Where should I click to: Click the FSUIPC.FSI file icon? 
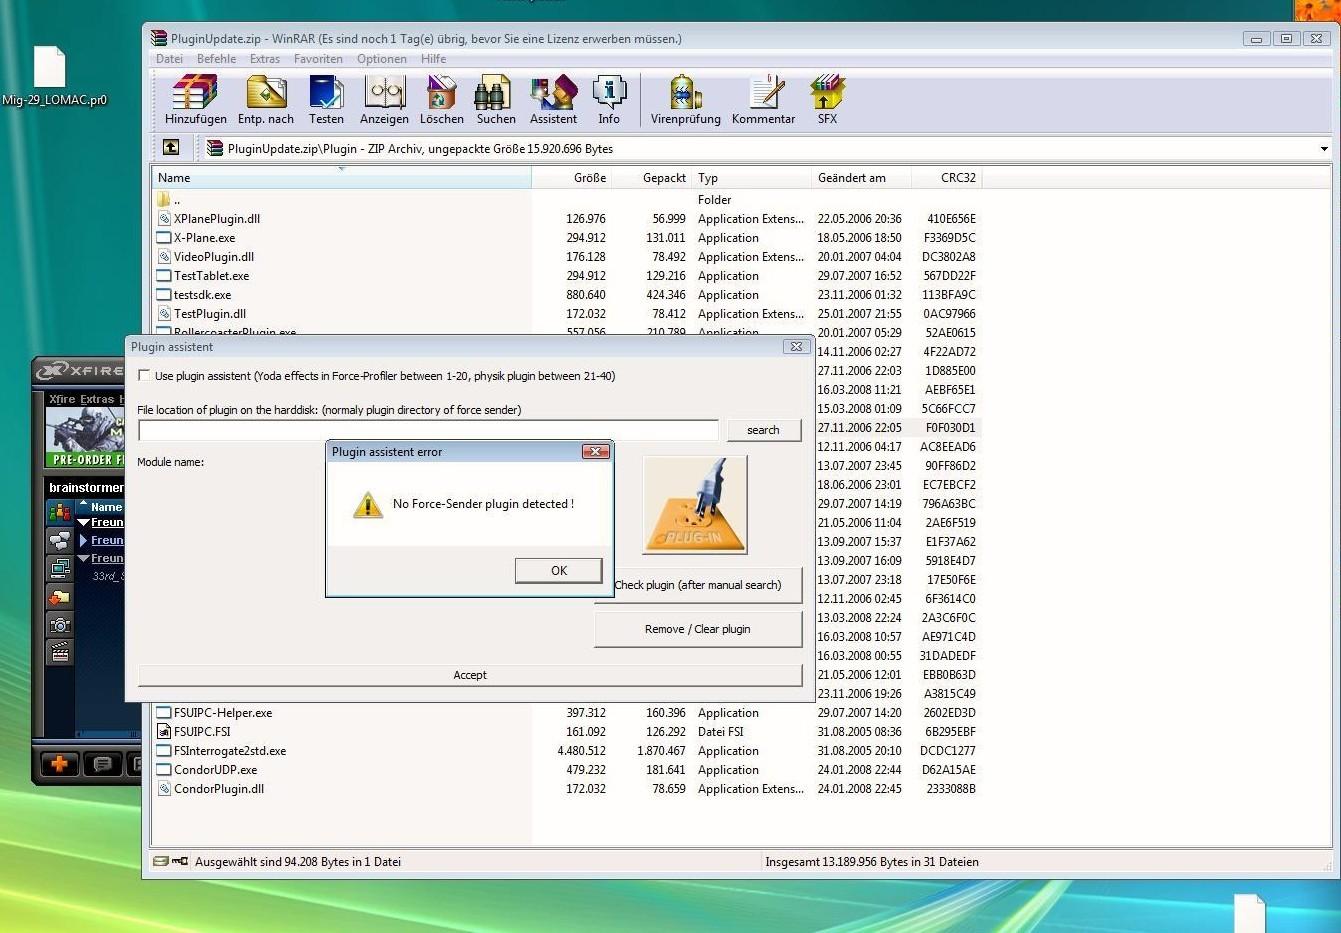pos(164,732)
